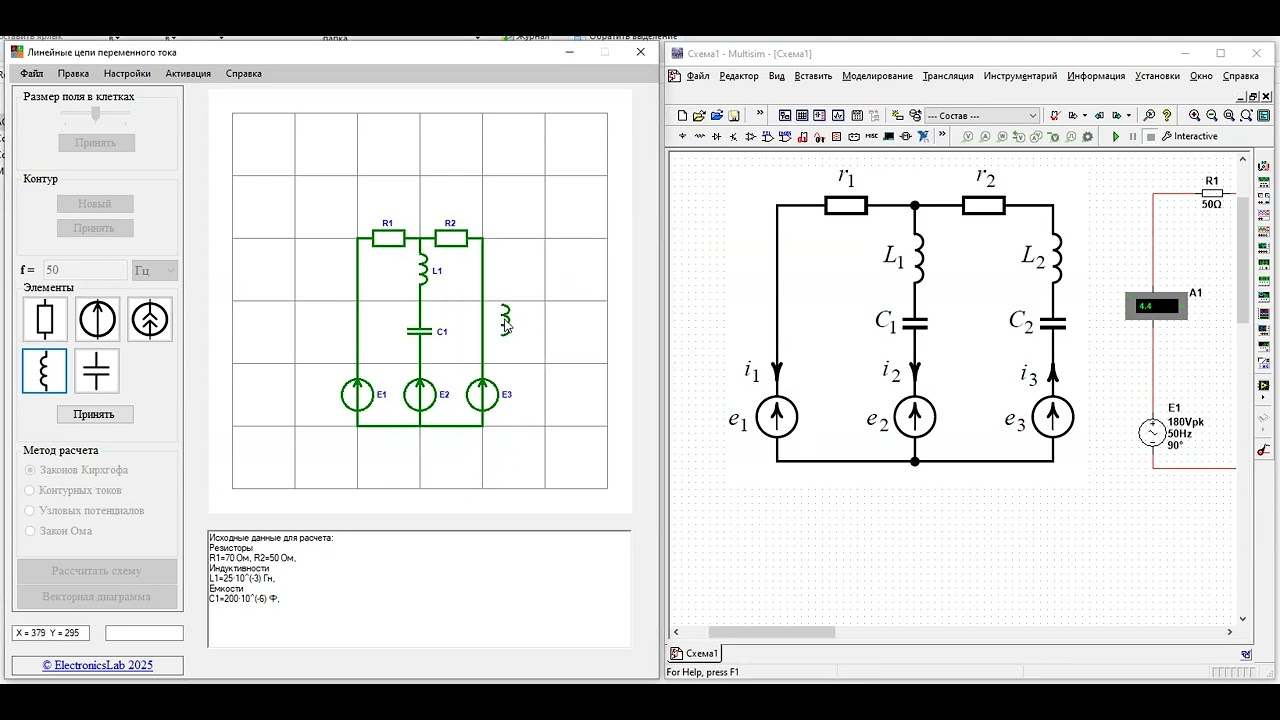Click the yellow Help question mark icon
This screenshot has height=720, width=1280.
click(x=1167, y=116)
